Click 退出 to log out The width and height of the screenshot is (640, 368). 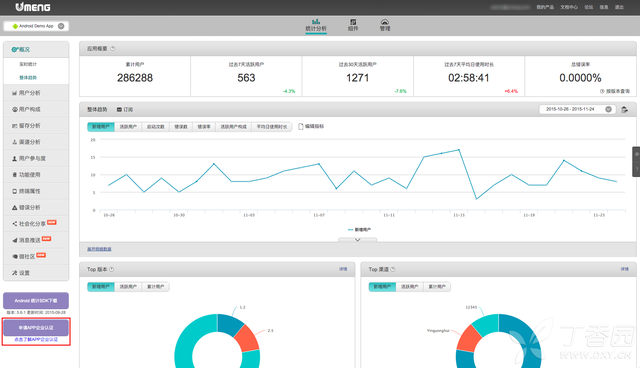coord(619,7)
